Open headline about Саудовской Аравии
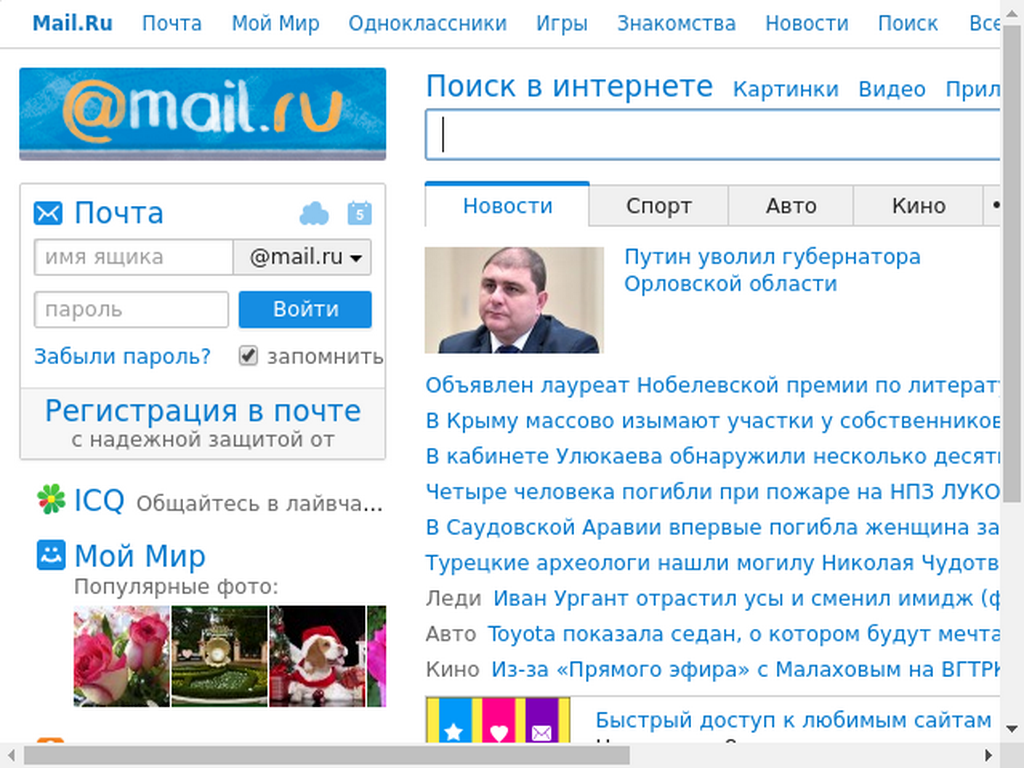Image resolution: width=1024 pixels, height=768 pixels. pos(712,527)
